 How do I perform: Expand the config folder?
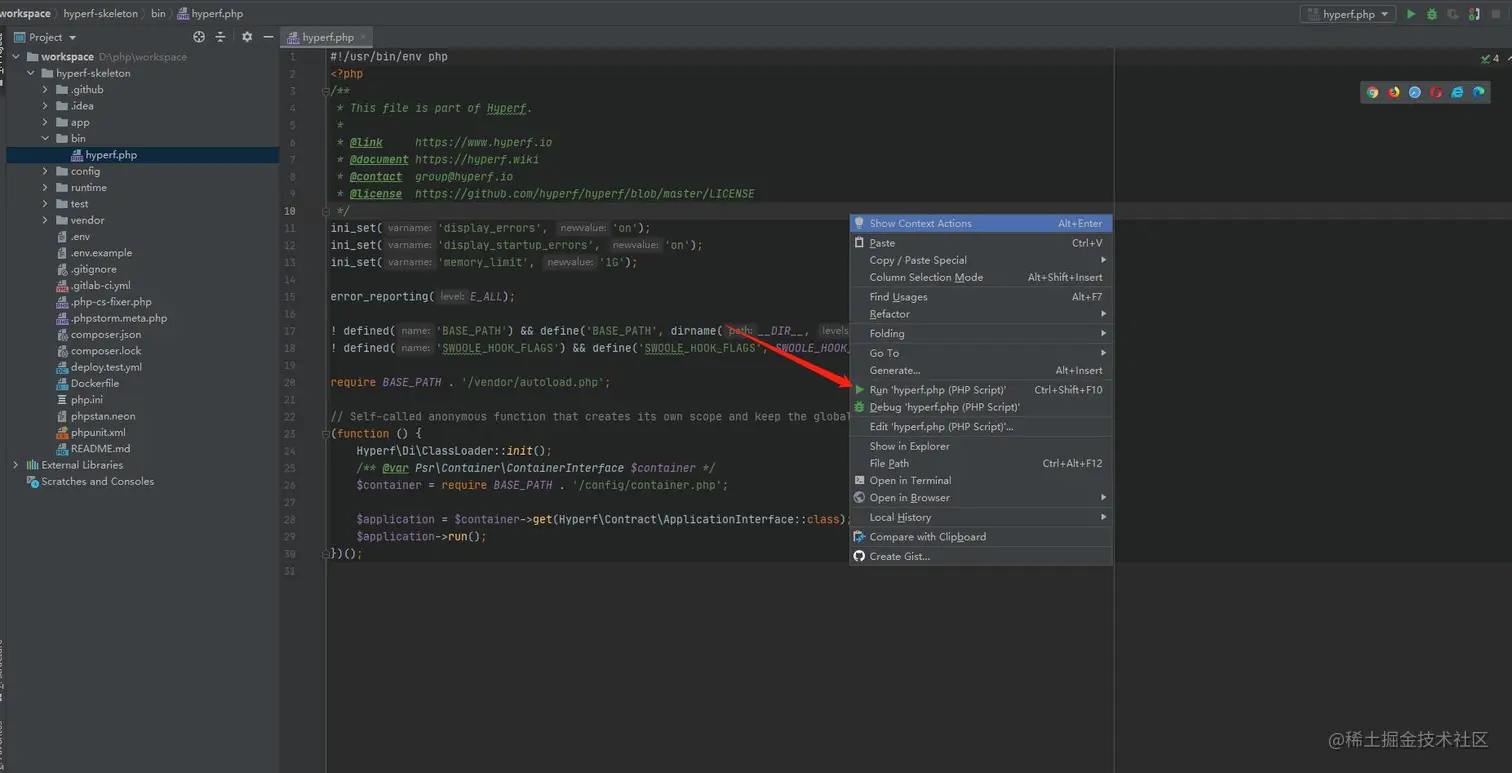pyautogui.click(x=46, y=171)
